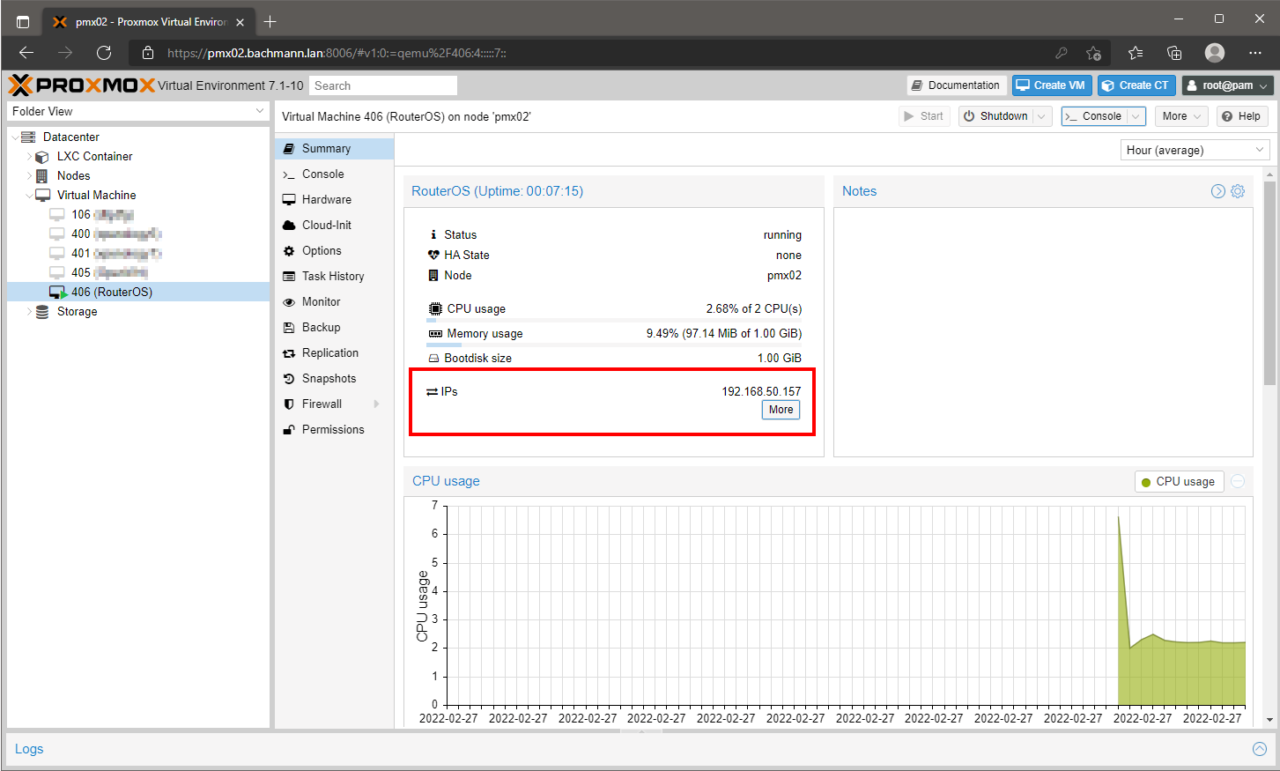Click the IP address 192.168.50.157
The height and width of the screenshot is (771, 1280).
(x=761, y=391)
